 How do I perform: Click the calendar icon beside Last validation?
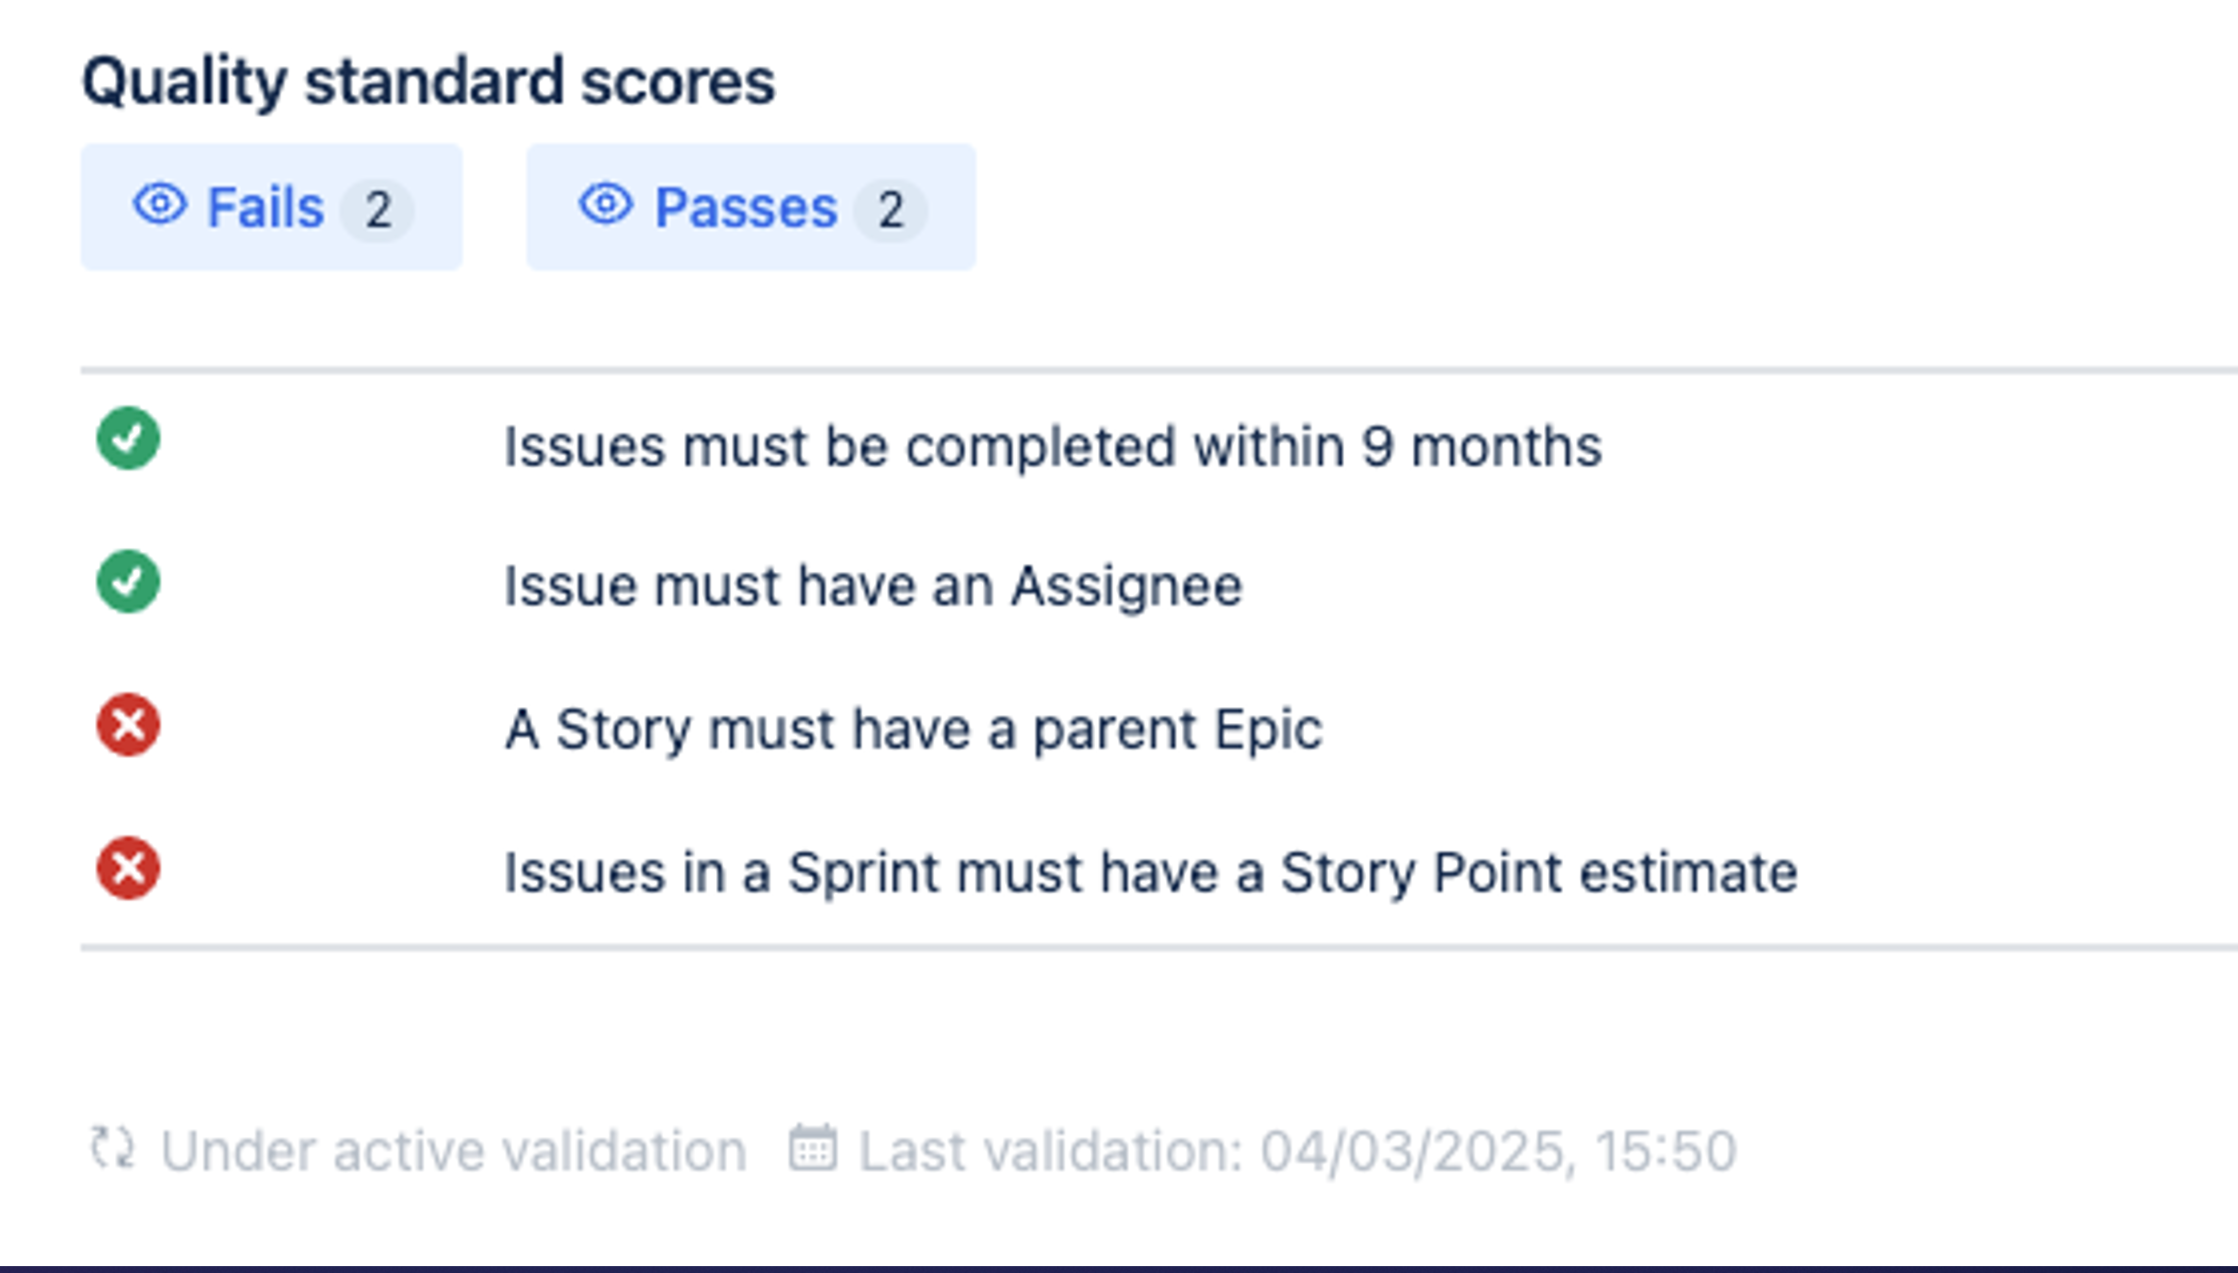tap(812, 1148)
